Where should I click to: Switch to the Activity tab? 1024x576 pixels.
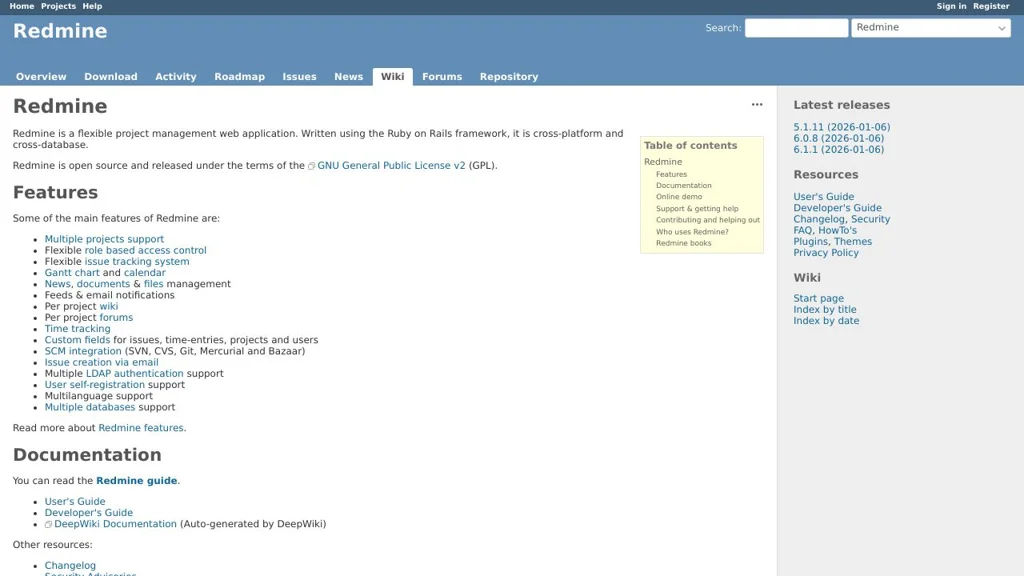(176, 76)
